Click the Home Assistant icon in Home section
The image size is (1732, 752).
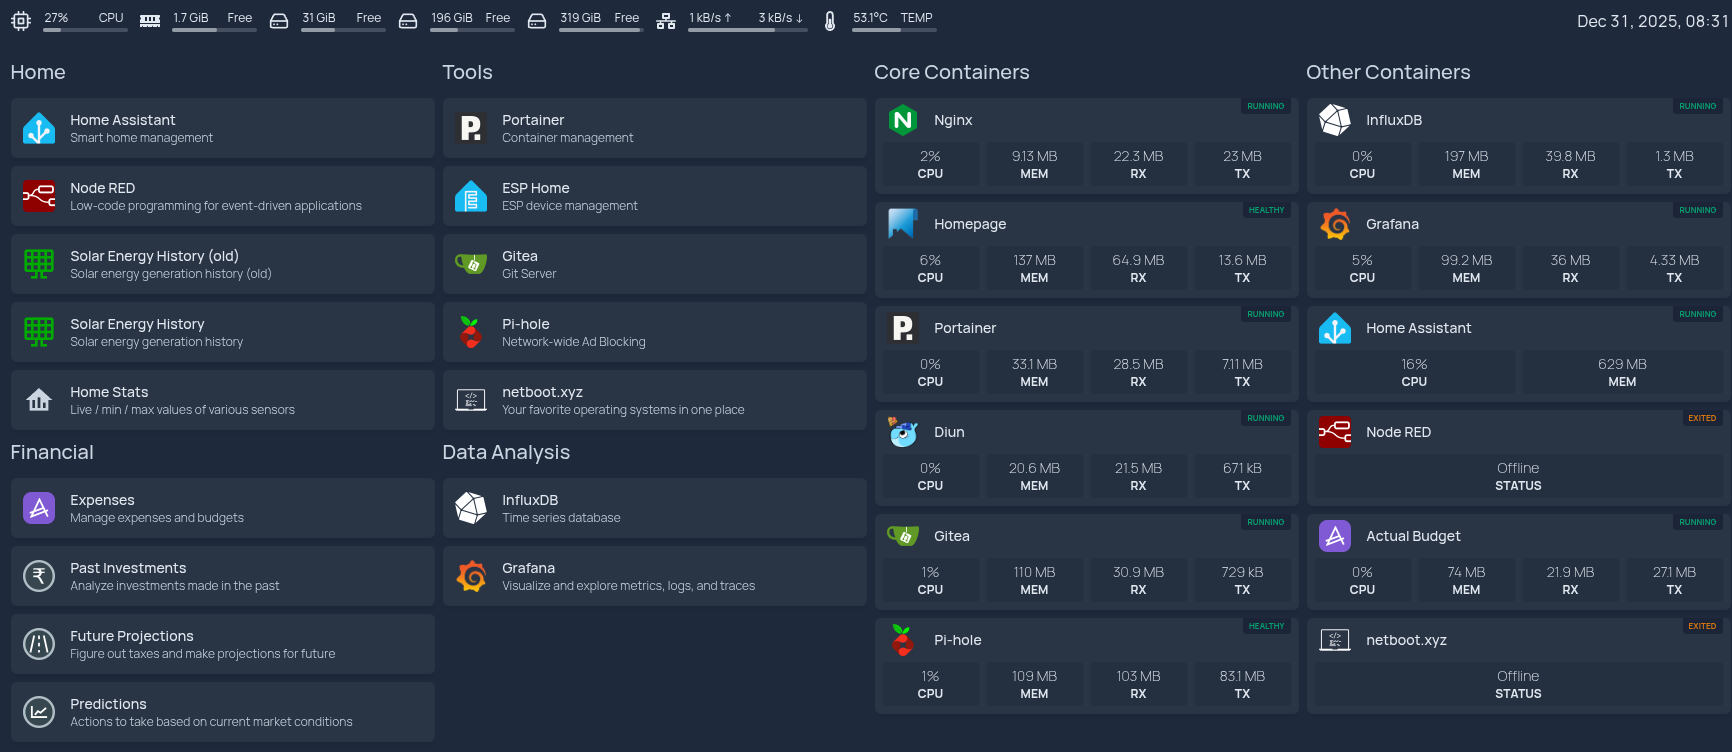point(39,129)
